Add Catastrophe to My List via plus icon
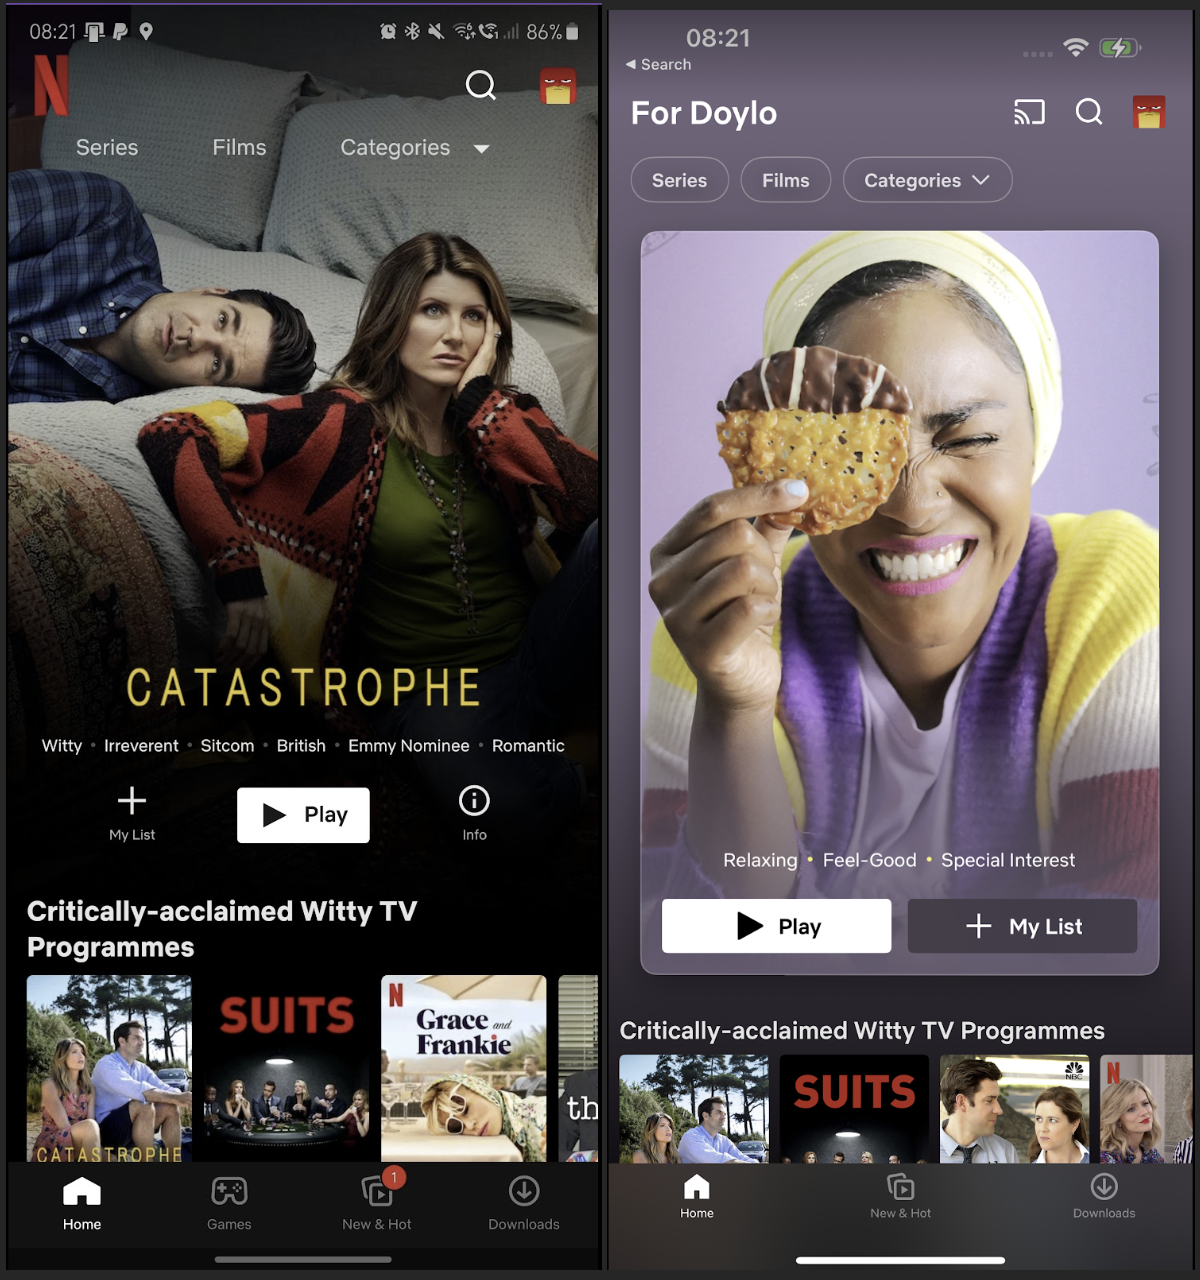 tap(132, 813)
